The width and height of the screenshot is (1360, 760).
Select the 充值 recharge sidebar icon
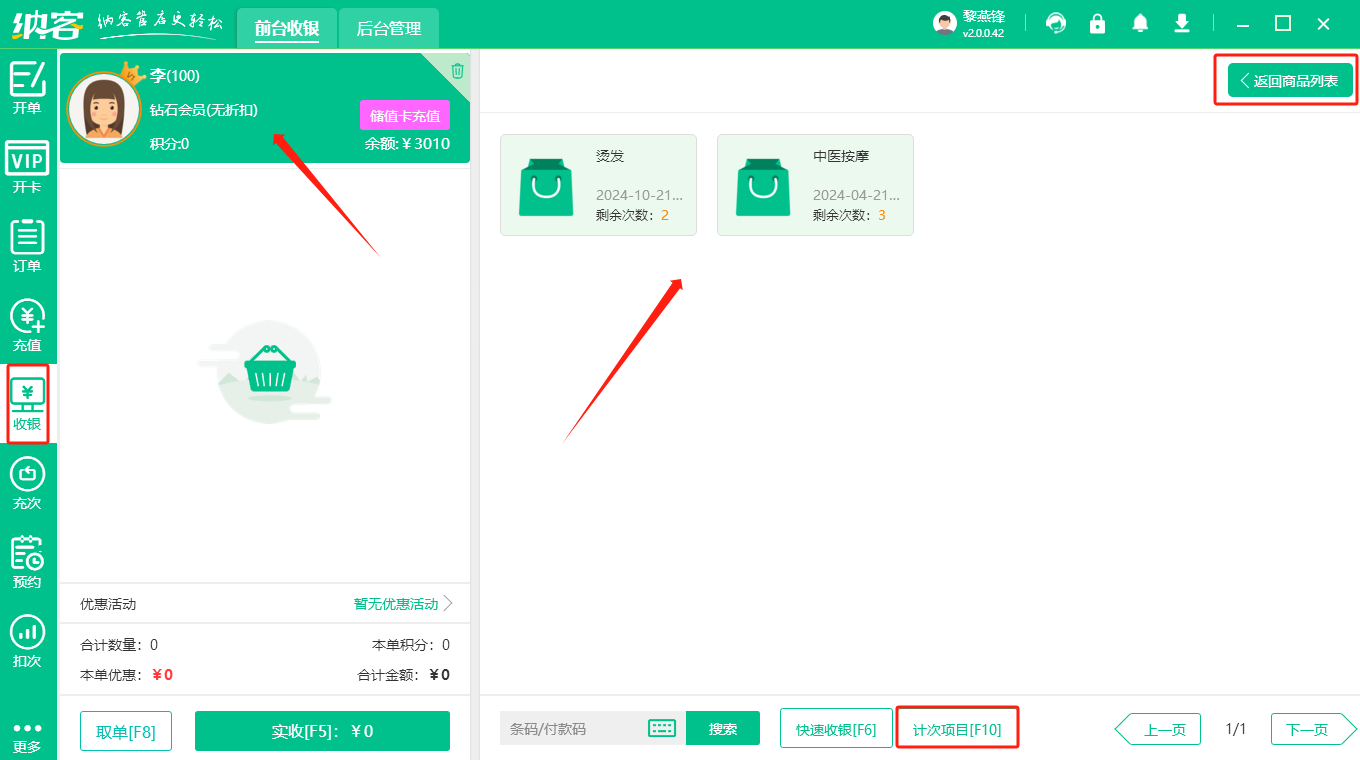click(28, 325)
